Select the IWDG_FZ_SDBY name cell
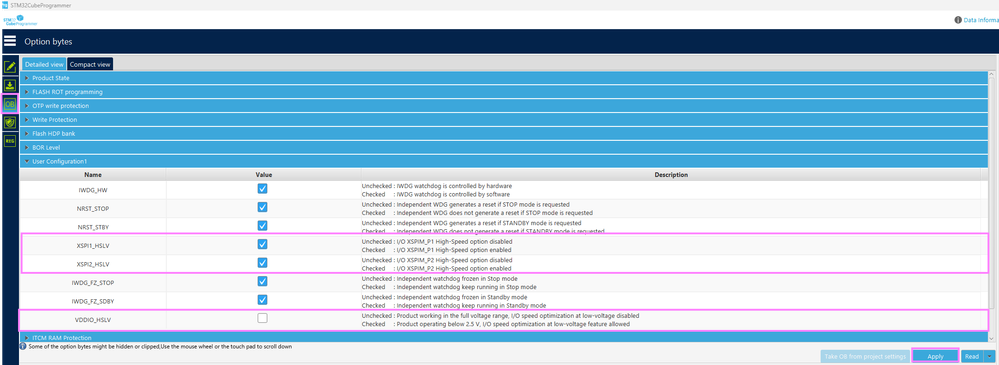Screen dimensions: 999x365 (92, 301)
